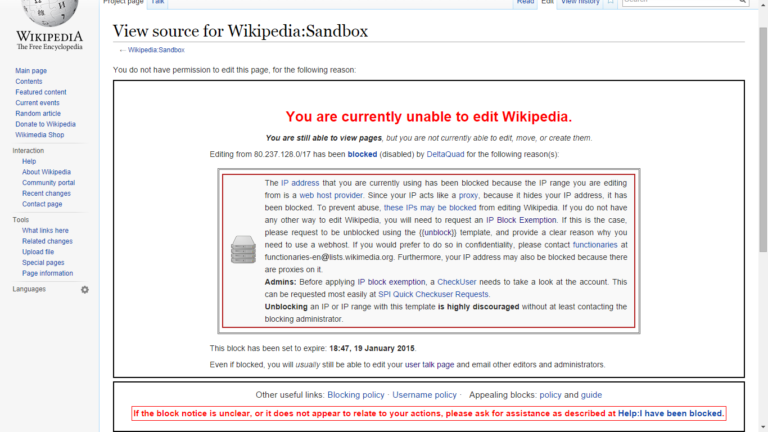Click the 'View source for Wikipedia:Sandbox' heading

click(240, 31)
